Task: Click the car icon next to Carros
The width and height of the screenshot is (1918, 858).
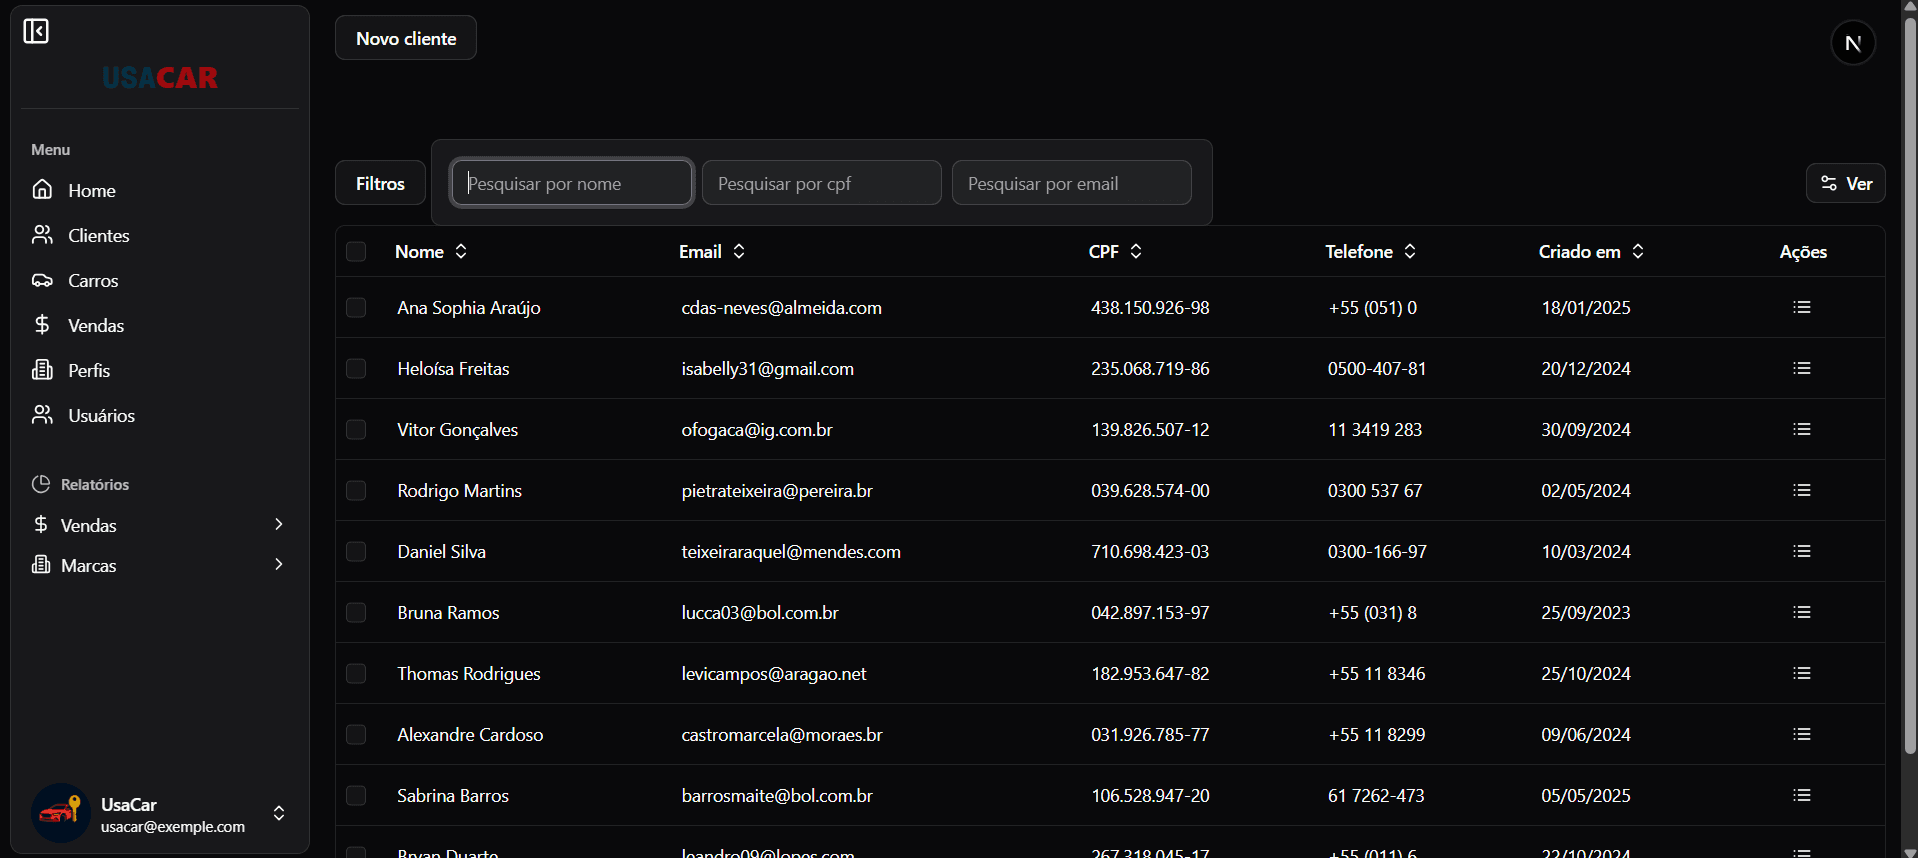Action: point(42,281)
